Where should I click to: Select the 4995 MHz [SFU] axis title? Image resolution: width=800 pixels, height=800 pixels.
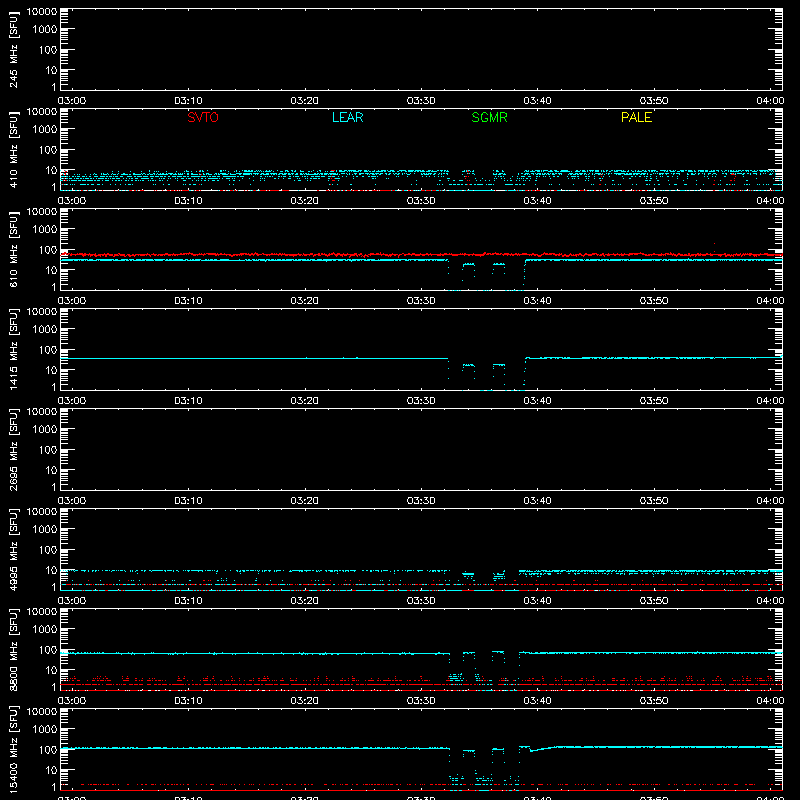click(13, 549)
